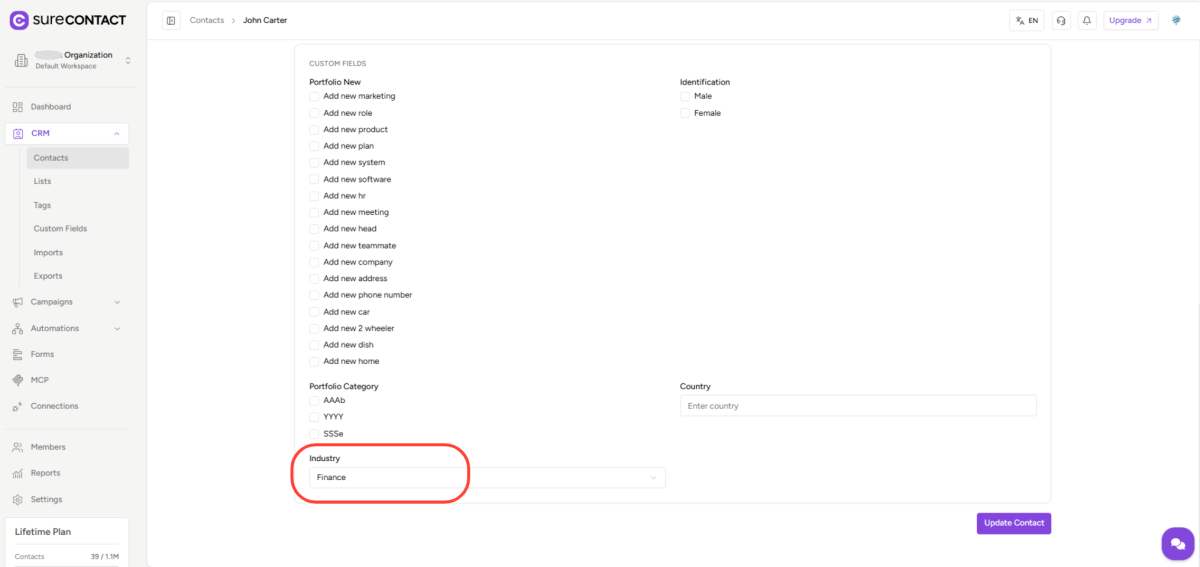Select Tags in the CRM submenu
Viewport: 1200px width, 567px height.
[42, 205]
